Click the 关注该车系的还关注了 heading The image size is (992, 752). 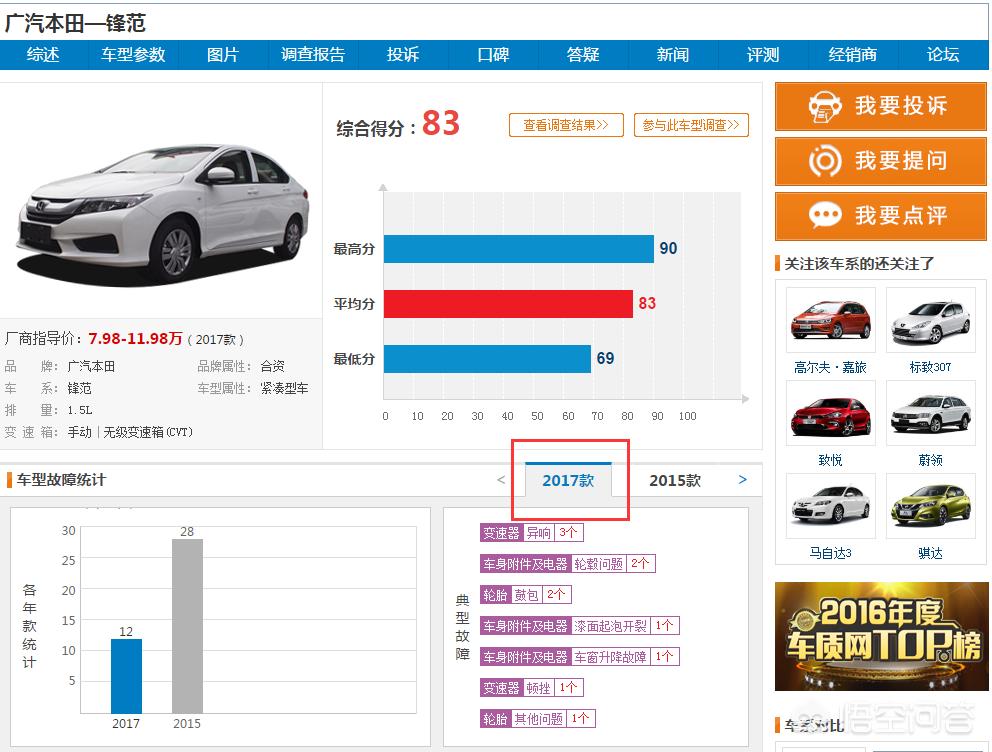pos(859,264)
